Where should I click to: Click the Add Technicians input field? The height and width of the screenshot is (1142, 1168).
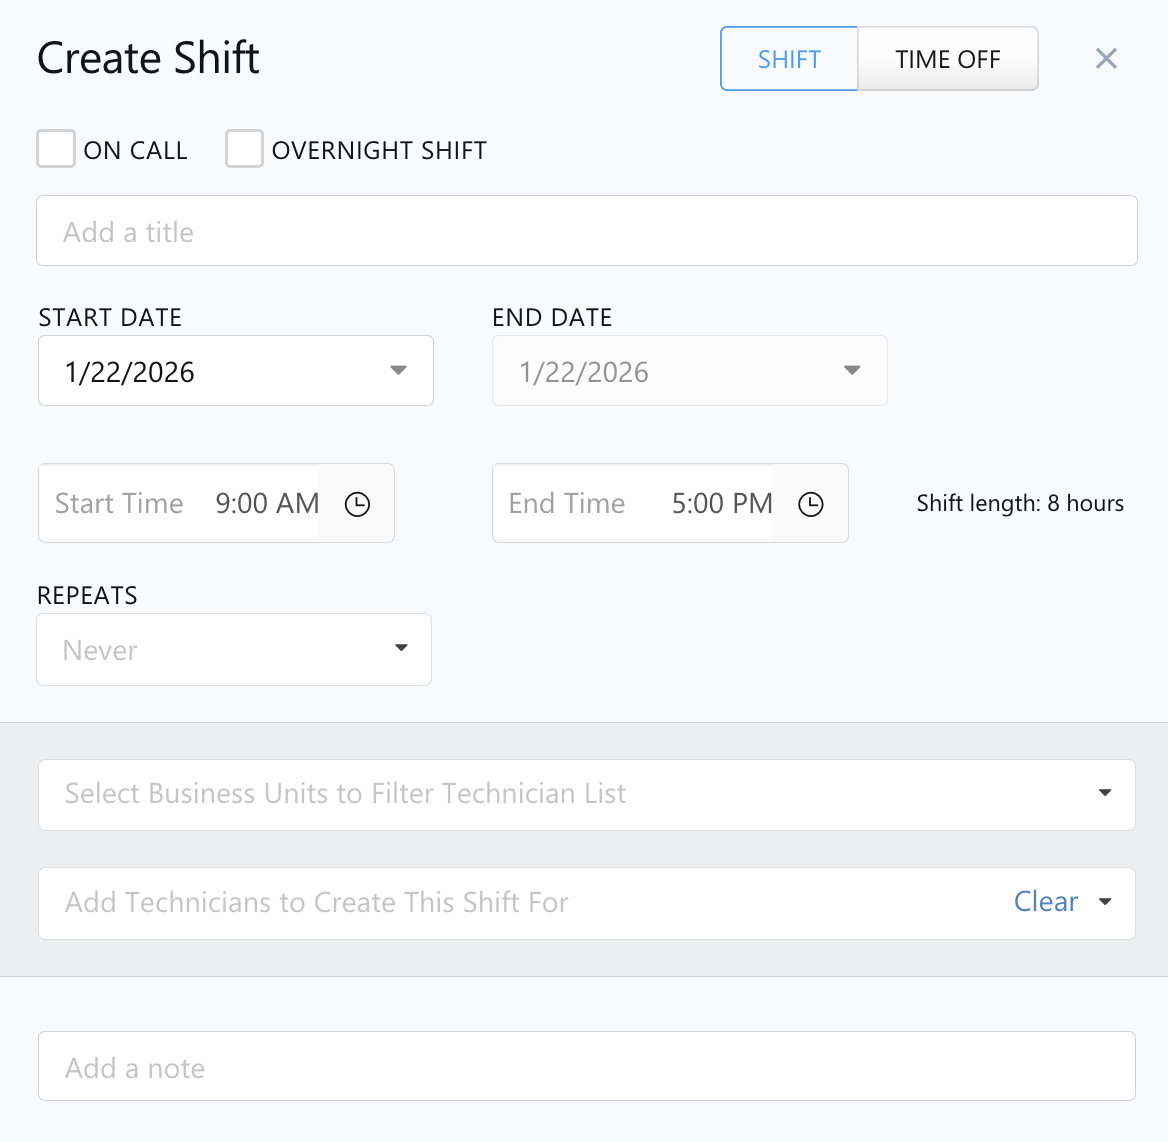[500, 902]
